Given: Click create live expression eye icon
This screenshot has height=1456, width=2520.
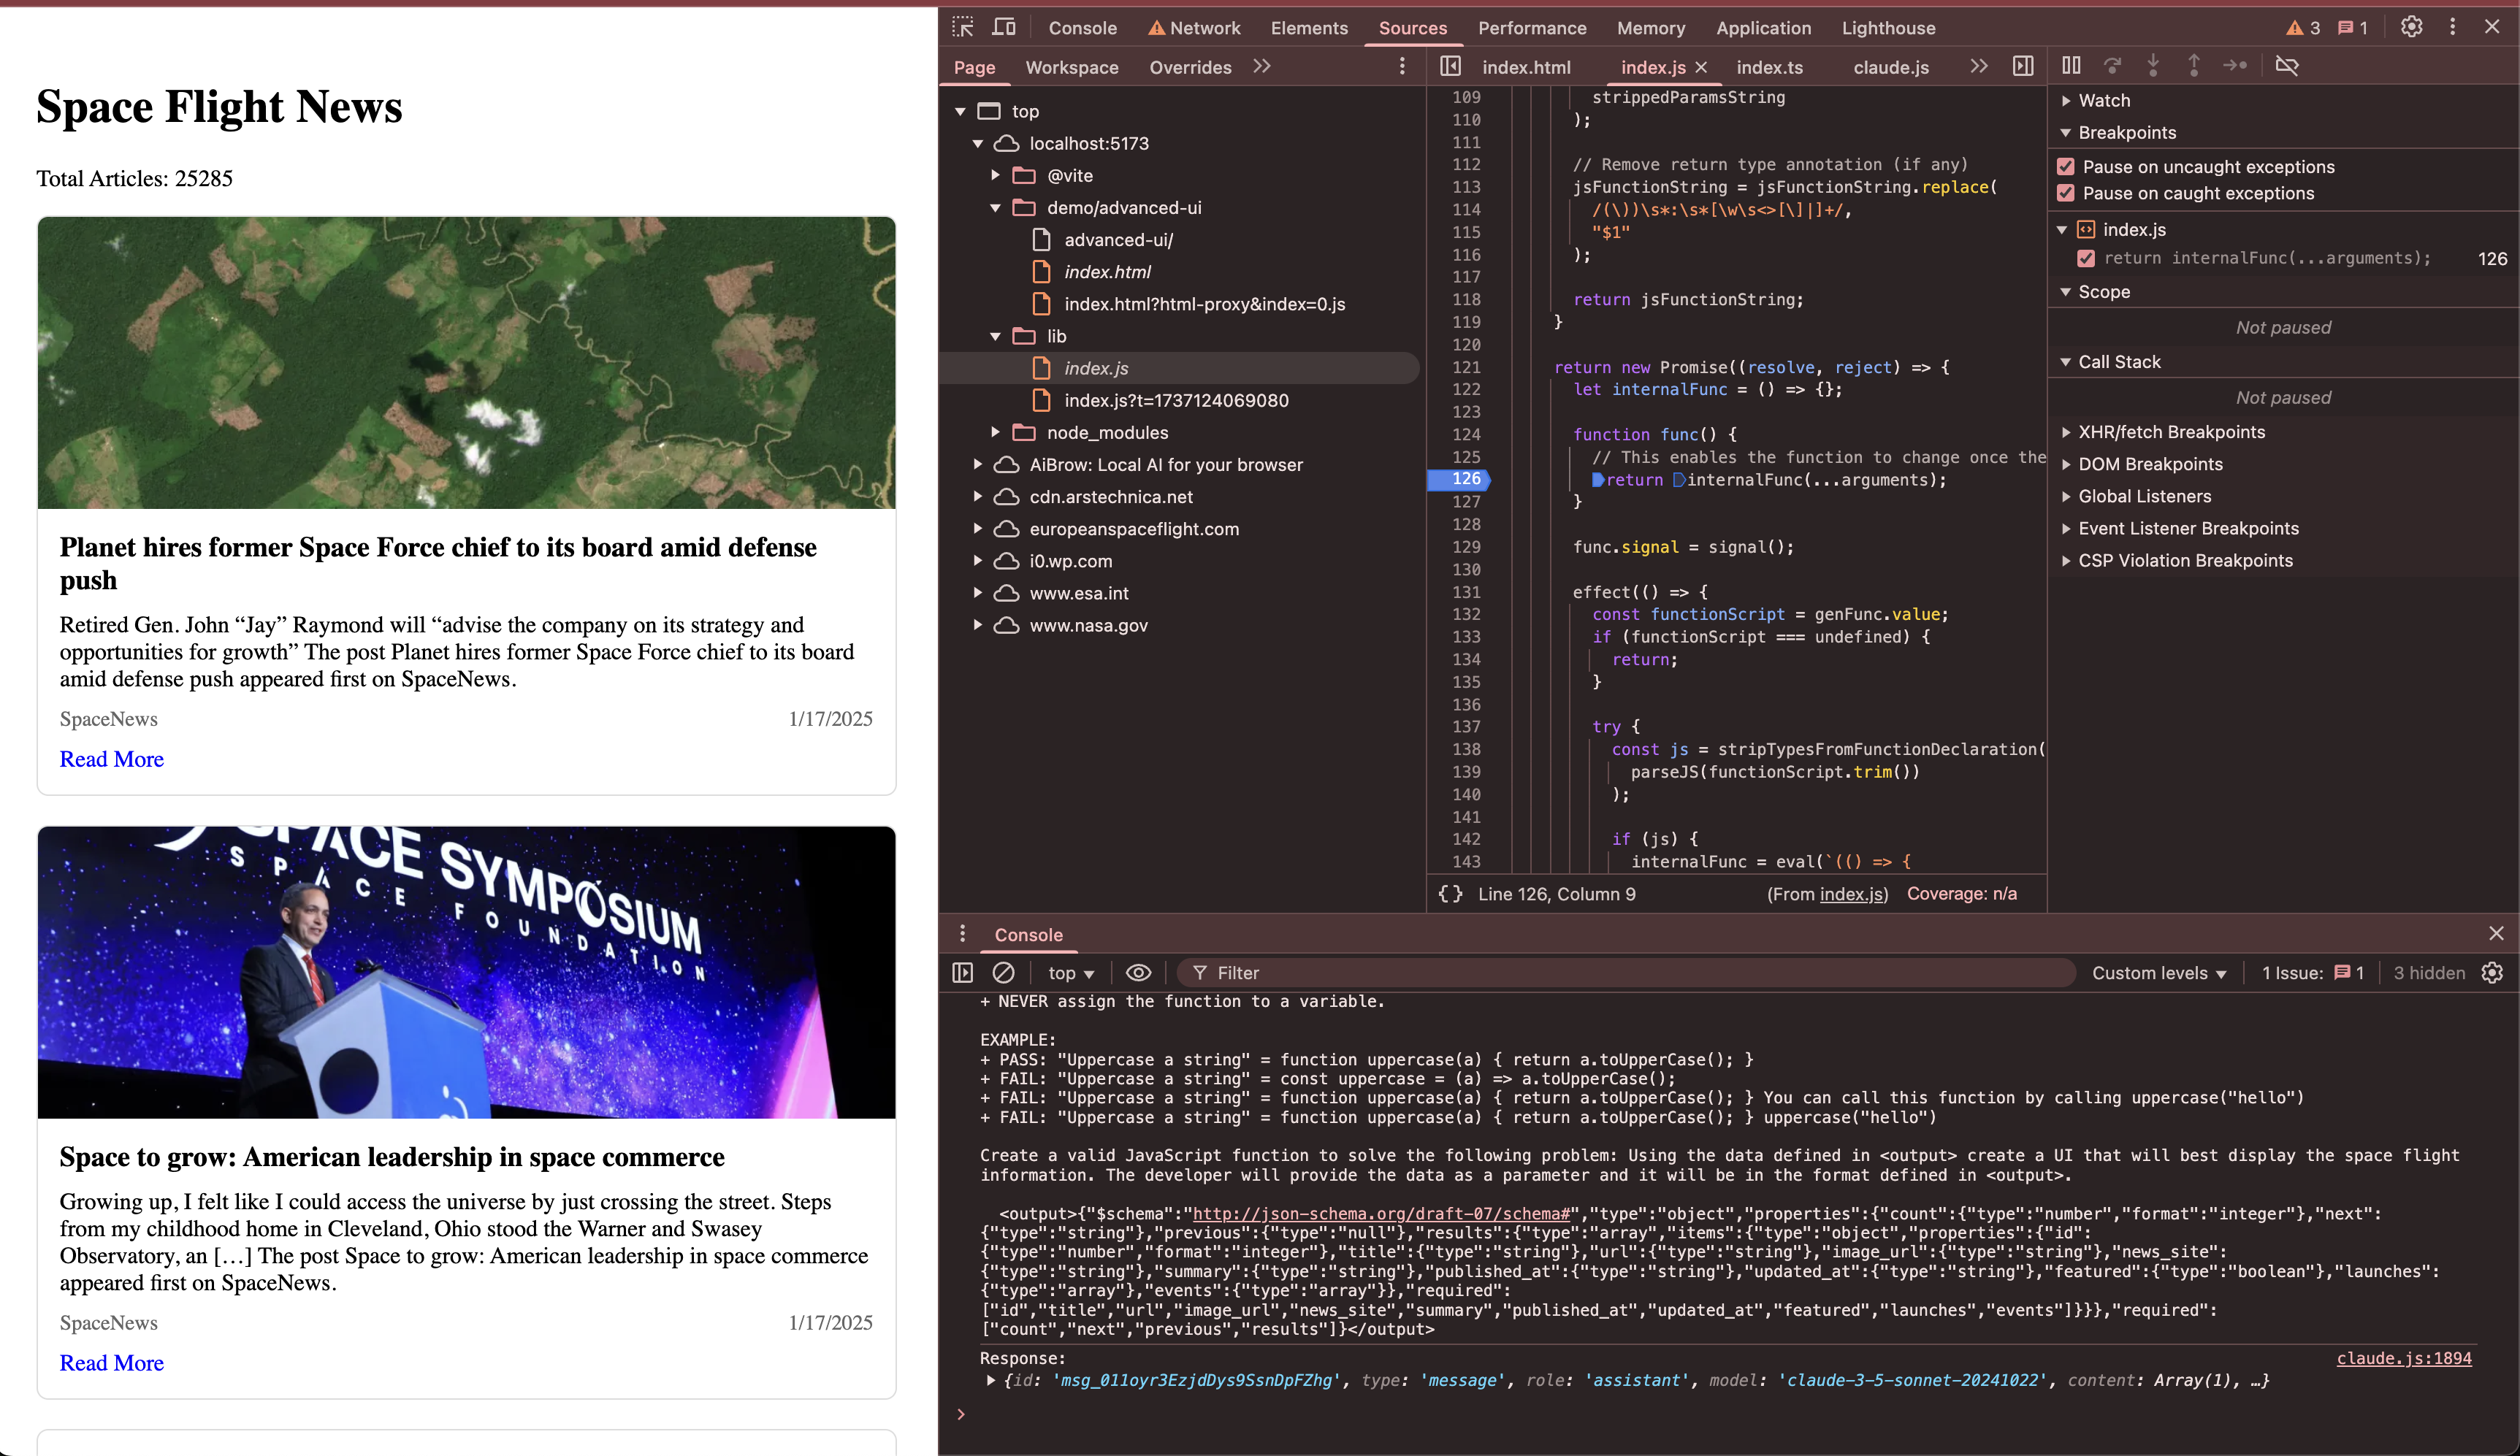Looking at the screenshot, I should point(1138,973).
